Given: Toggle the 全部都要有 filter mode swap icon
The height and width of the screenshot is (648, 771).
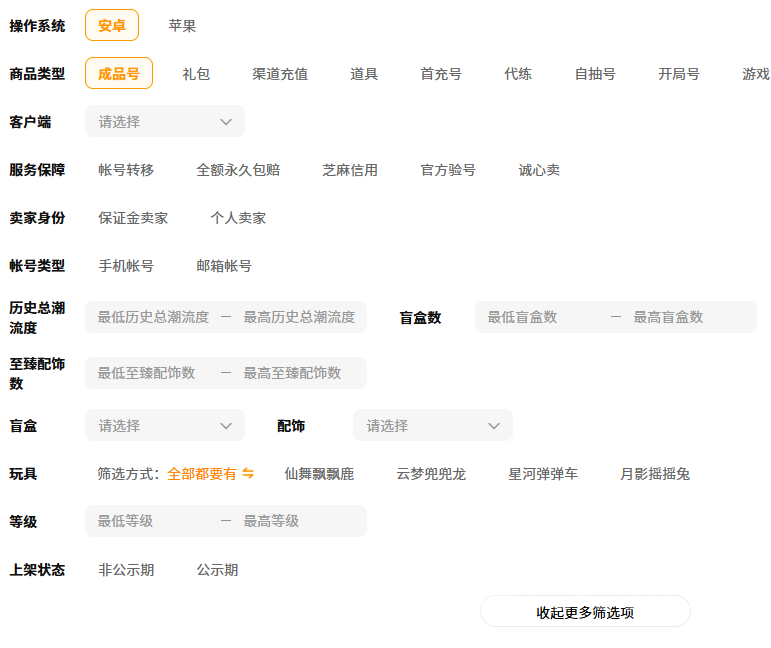Looking at the screenshot, I should (x=248, y=474).
